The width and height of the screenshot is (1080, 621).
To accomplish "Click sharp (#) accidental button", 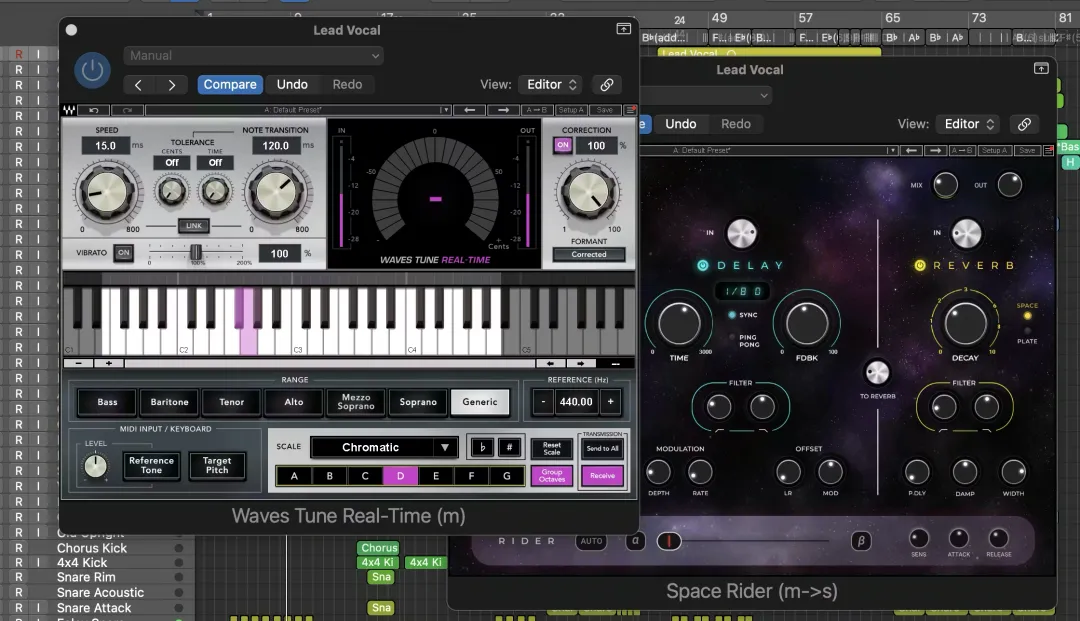I will pyautogui.click(x=509, y=448).
